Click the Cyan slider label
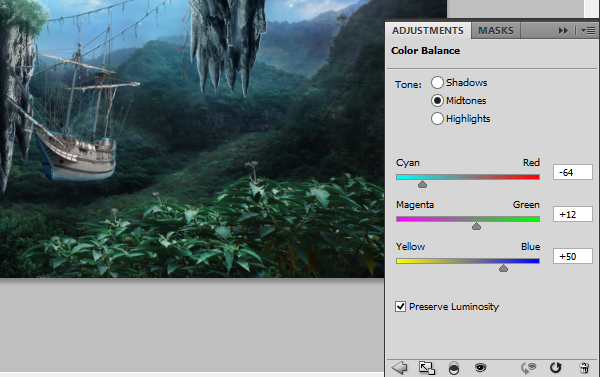600x377 pixels. 408,163
